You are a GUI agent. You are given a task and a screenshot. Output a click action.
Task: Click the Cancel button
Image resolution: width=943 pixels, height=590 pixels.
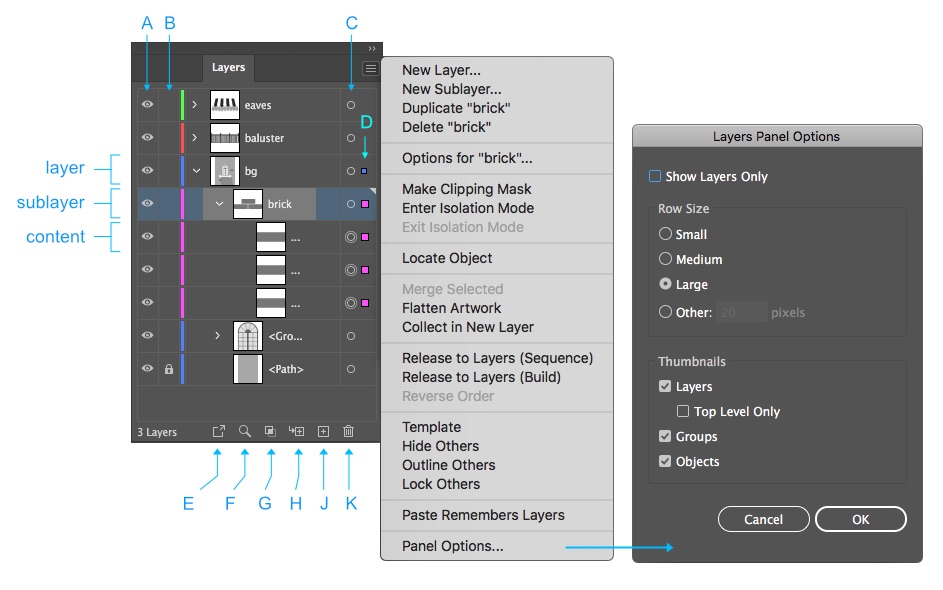point(763,519)
